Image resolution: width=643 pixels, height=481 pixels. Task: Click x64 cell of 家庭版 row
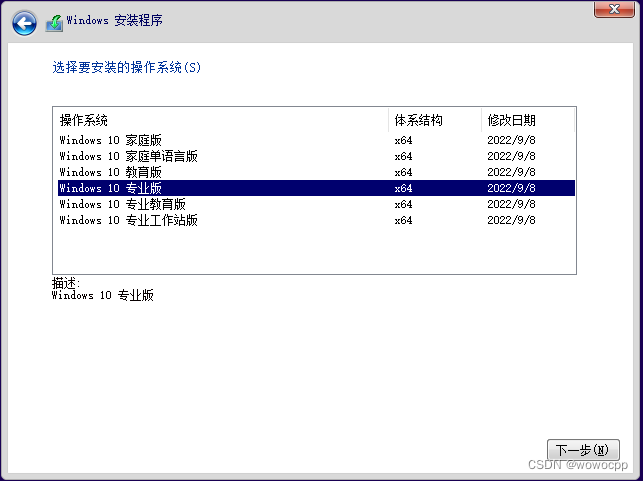(x=404, y=140)
